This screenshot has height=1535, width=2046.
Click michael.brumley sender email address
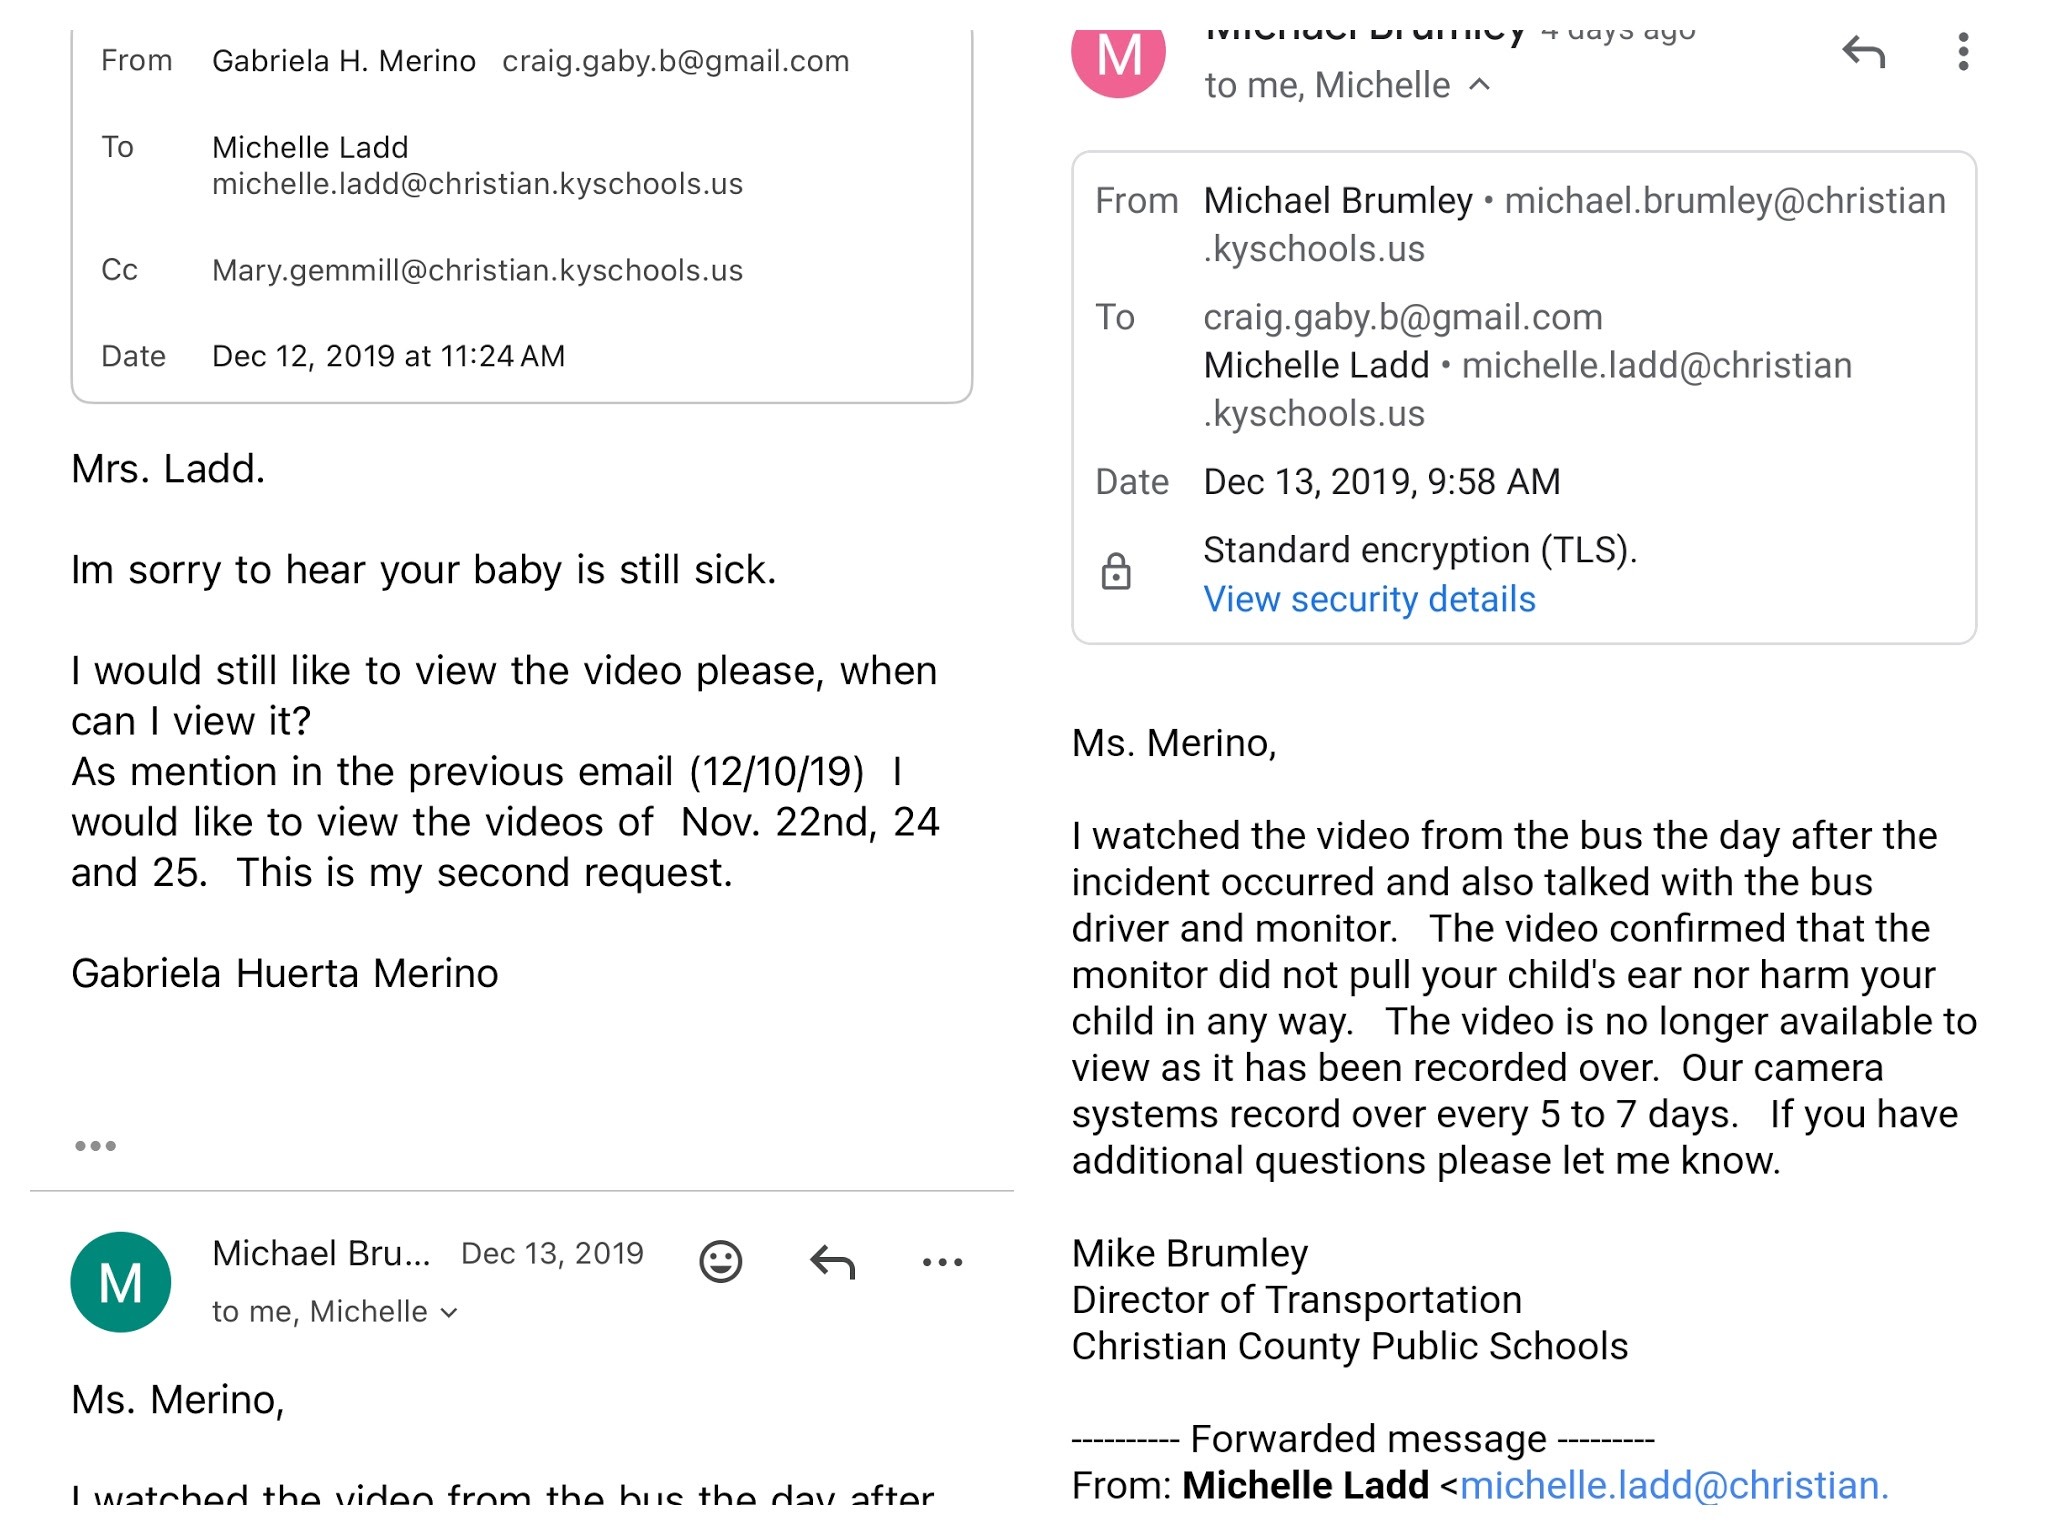coord(1724,201)
